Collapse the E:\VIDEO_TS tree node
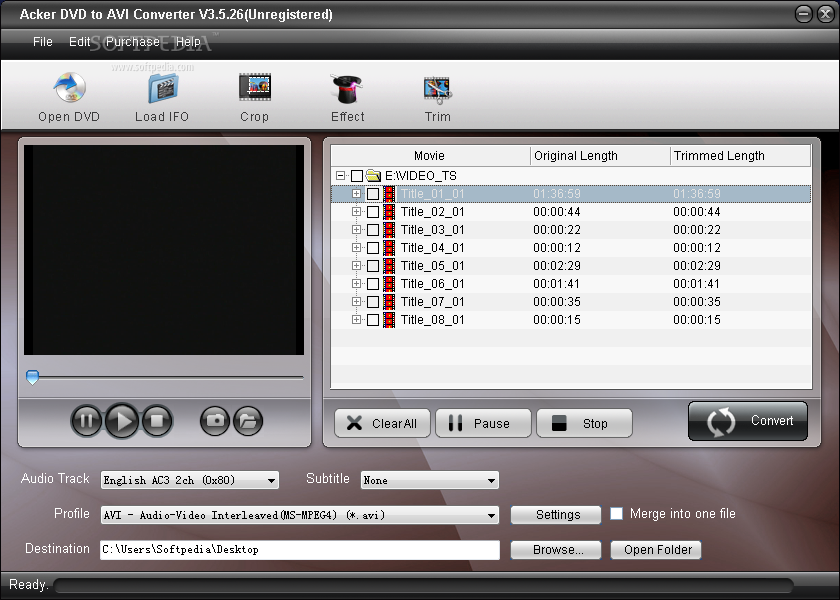Image resolution: width=840 pixels, height=600 pixels. [340, 176]
